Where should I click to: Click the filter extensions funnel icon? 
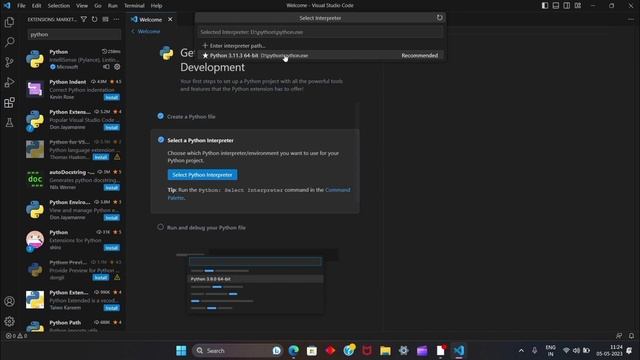coord(84,19)
